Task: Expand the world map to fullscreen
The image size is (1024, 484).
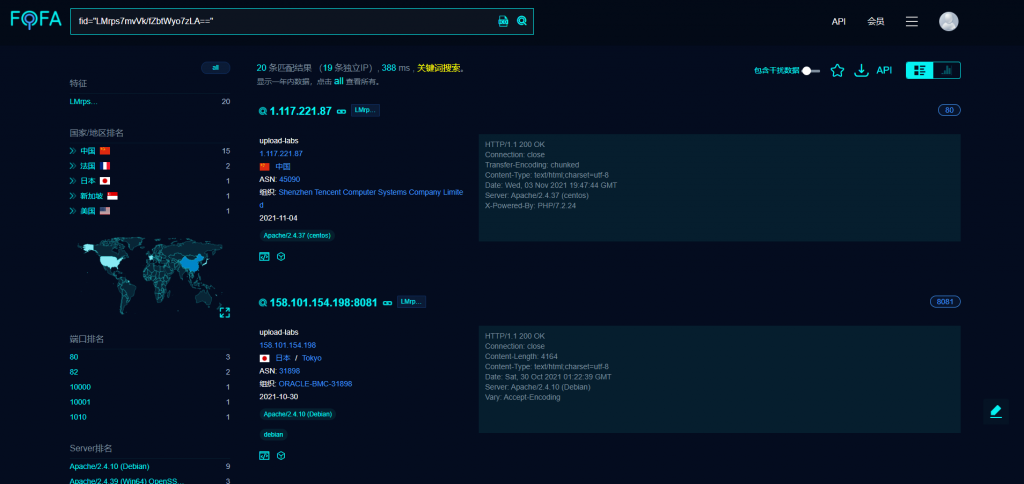Action: (x=225, y=312)
